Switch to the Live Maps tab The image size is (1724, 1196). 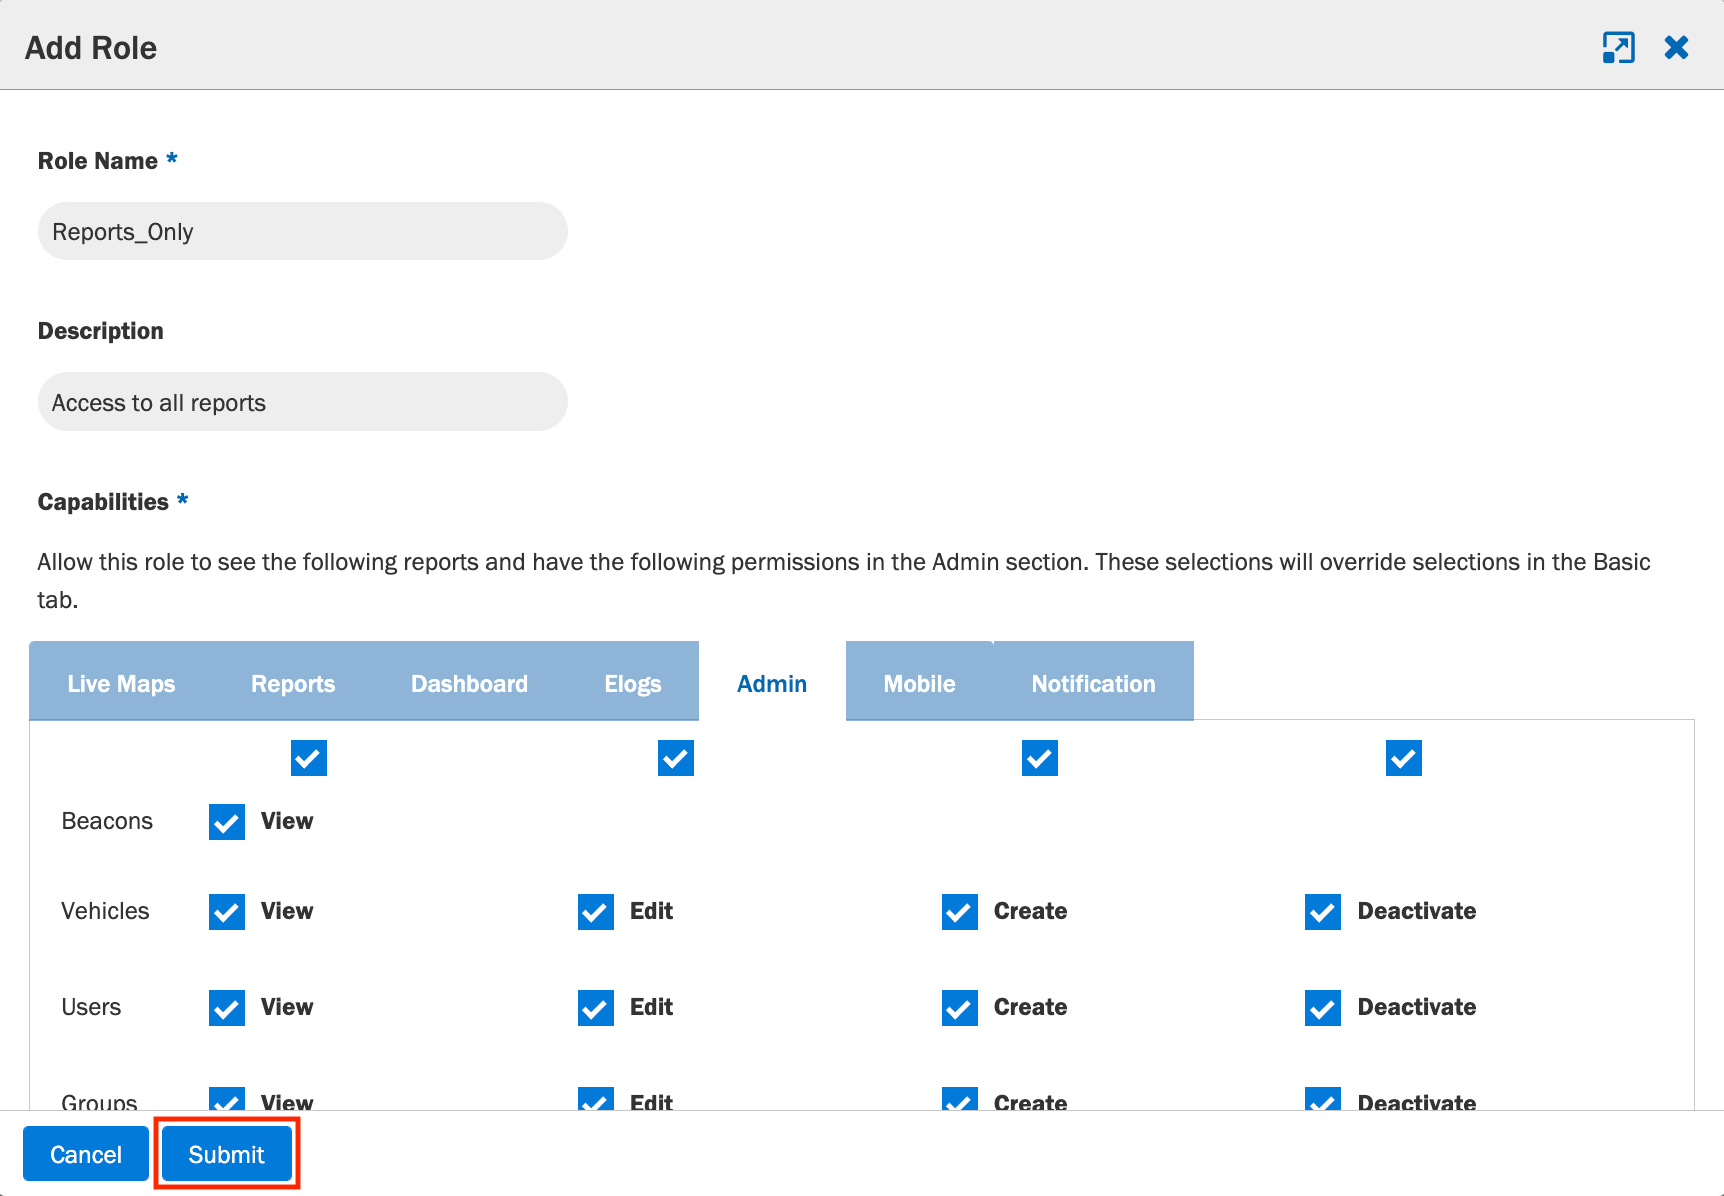(x=121, y=683)
